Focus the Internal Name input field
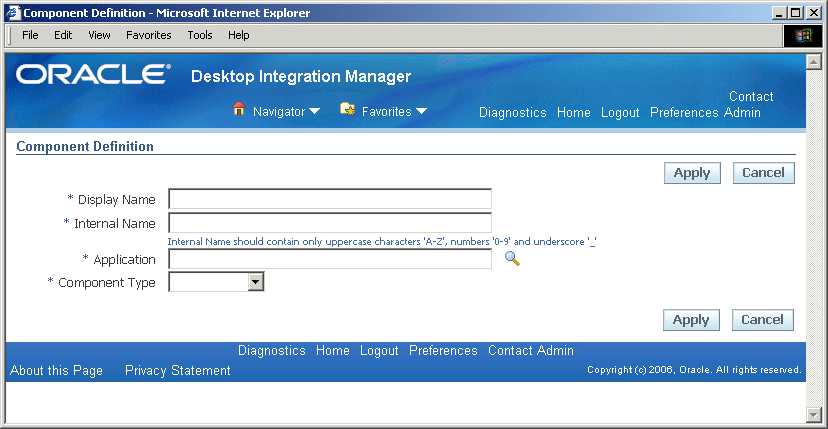828x429 pixels. [330, 223]
